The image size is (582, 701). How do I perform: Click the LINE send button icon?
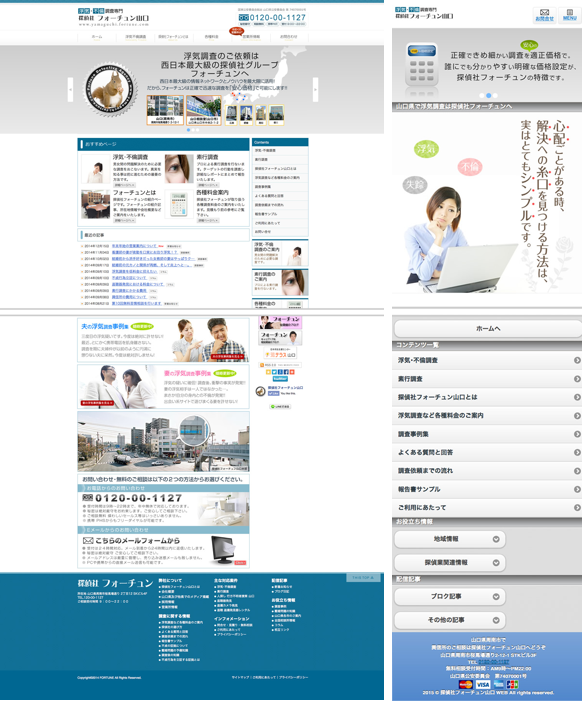click(x=280, y=407)
